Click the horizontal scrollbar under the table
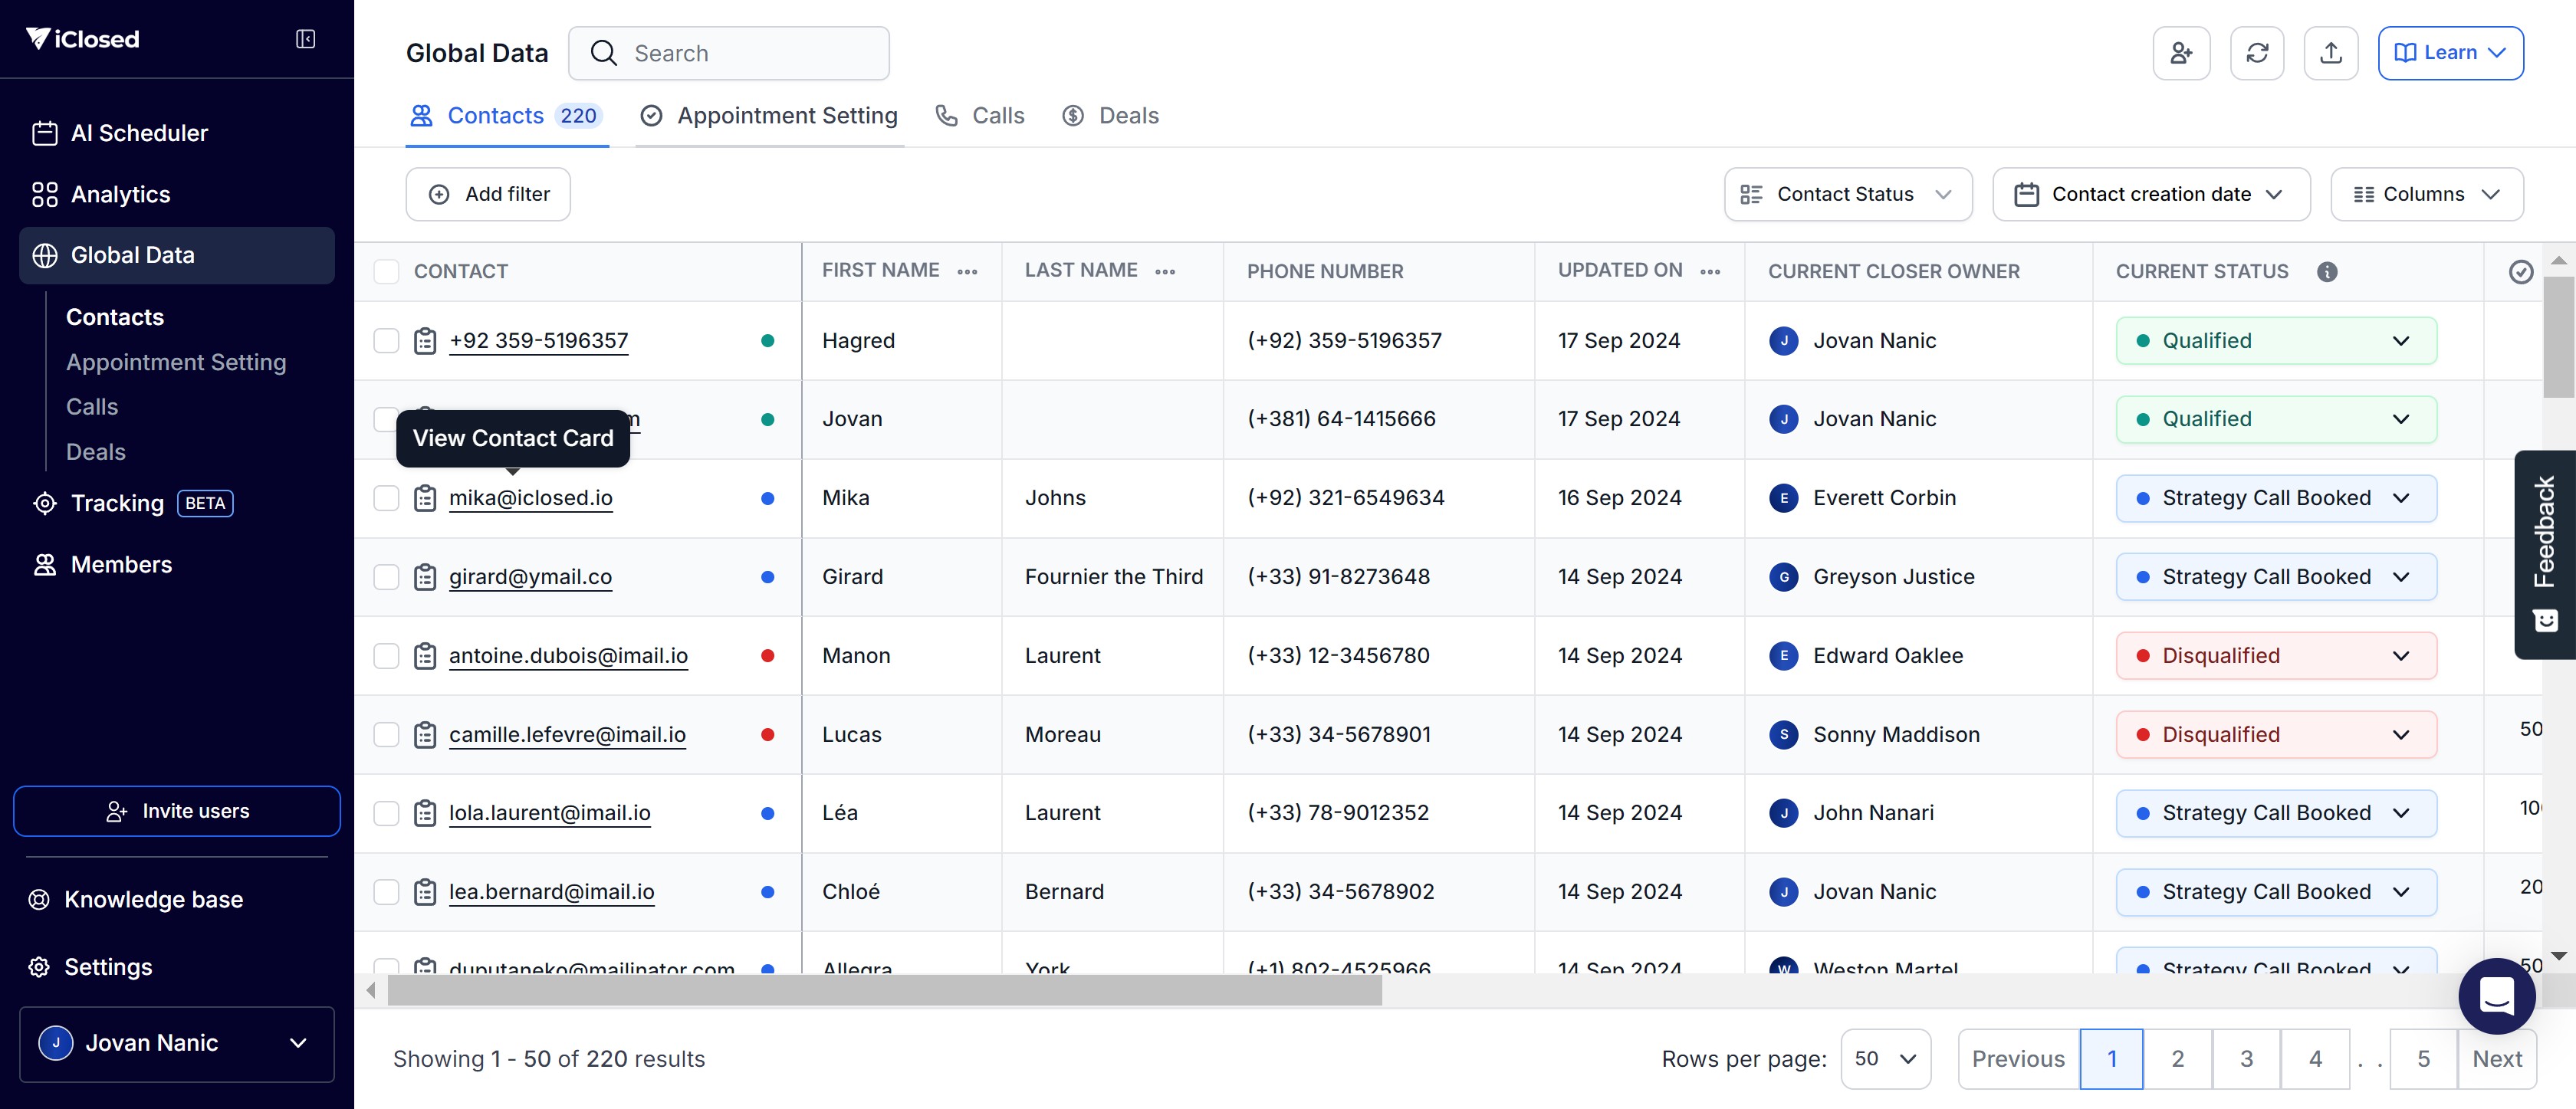Viewport: 2576px width, 1109px height. [884, 991]
